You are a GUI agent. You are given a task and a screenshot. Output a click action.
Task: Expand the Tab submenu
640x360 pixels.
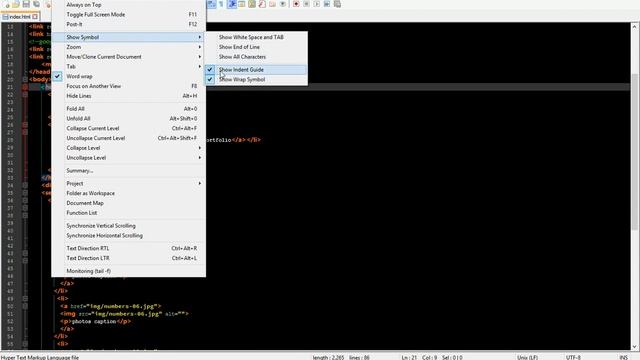[128, 67]
